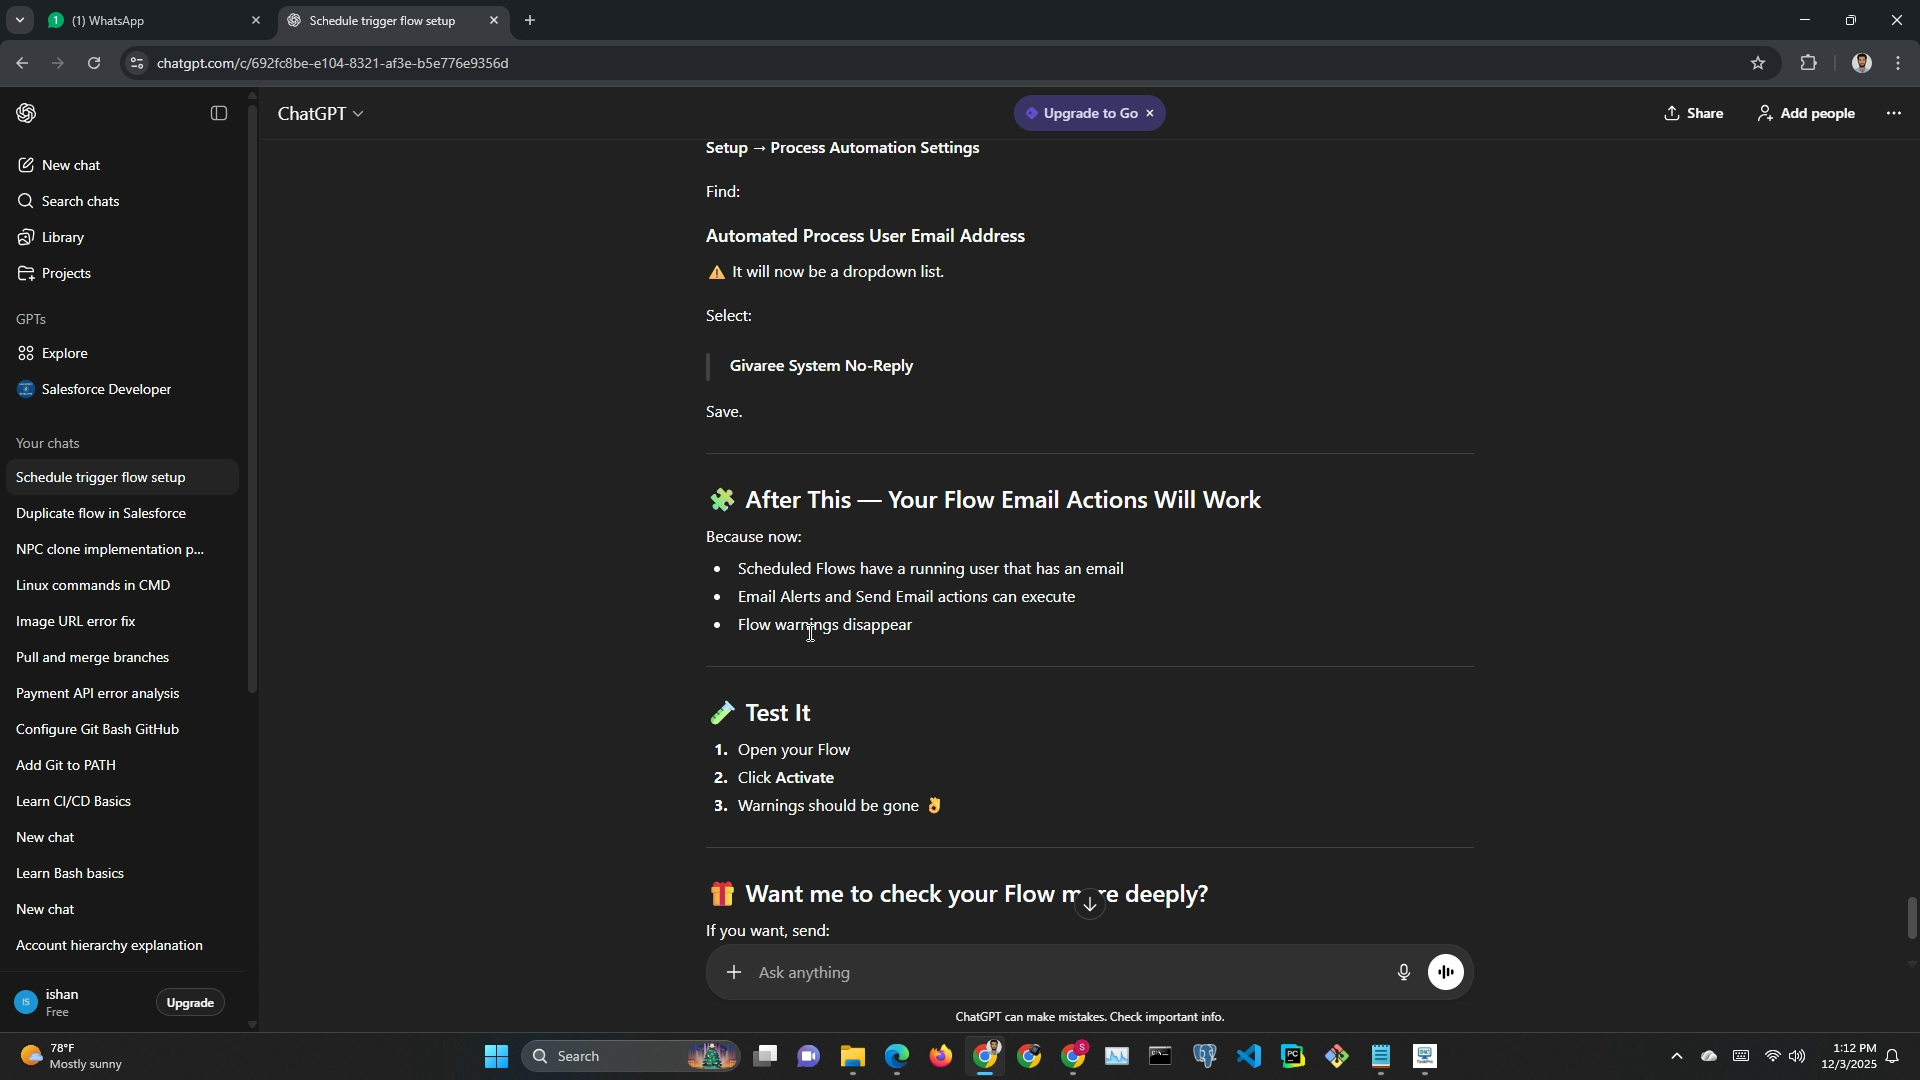The height and width of the screenshot is (1080, 1920).
Task: Bookmark page with star icon
Action: [x=1758, y=63]
